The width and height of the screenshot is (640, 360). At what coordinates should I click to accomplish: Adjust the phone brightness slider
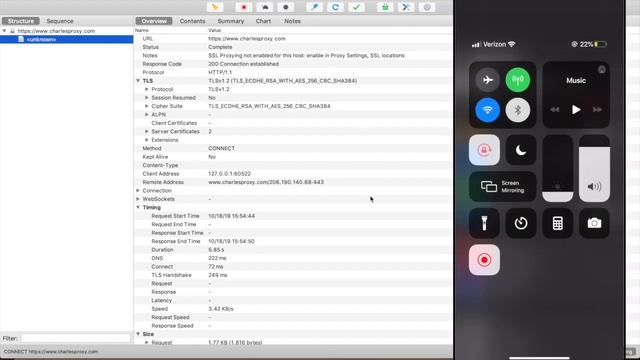558,168
